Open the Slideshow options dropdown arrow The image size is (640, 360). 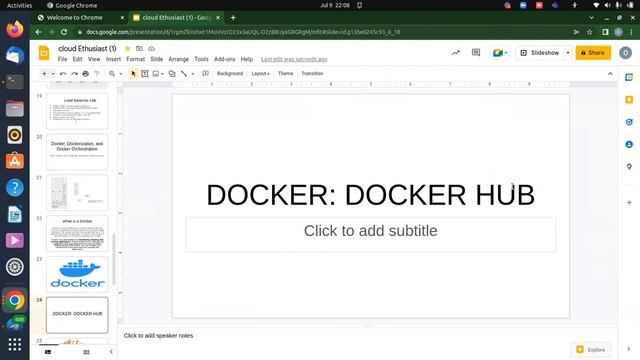[568, 53]
